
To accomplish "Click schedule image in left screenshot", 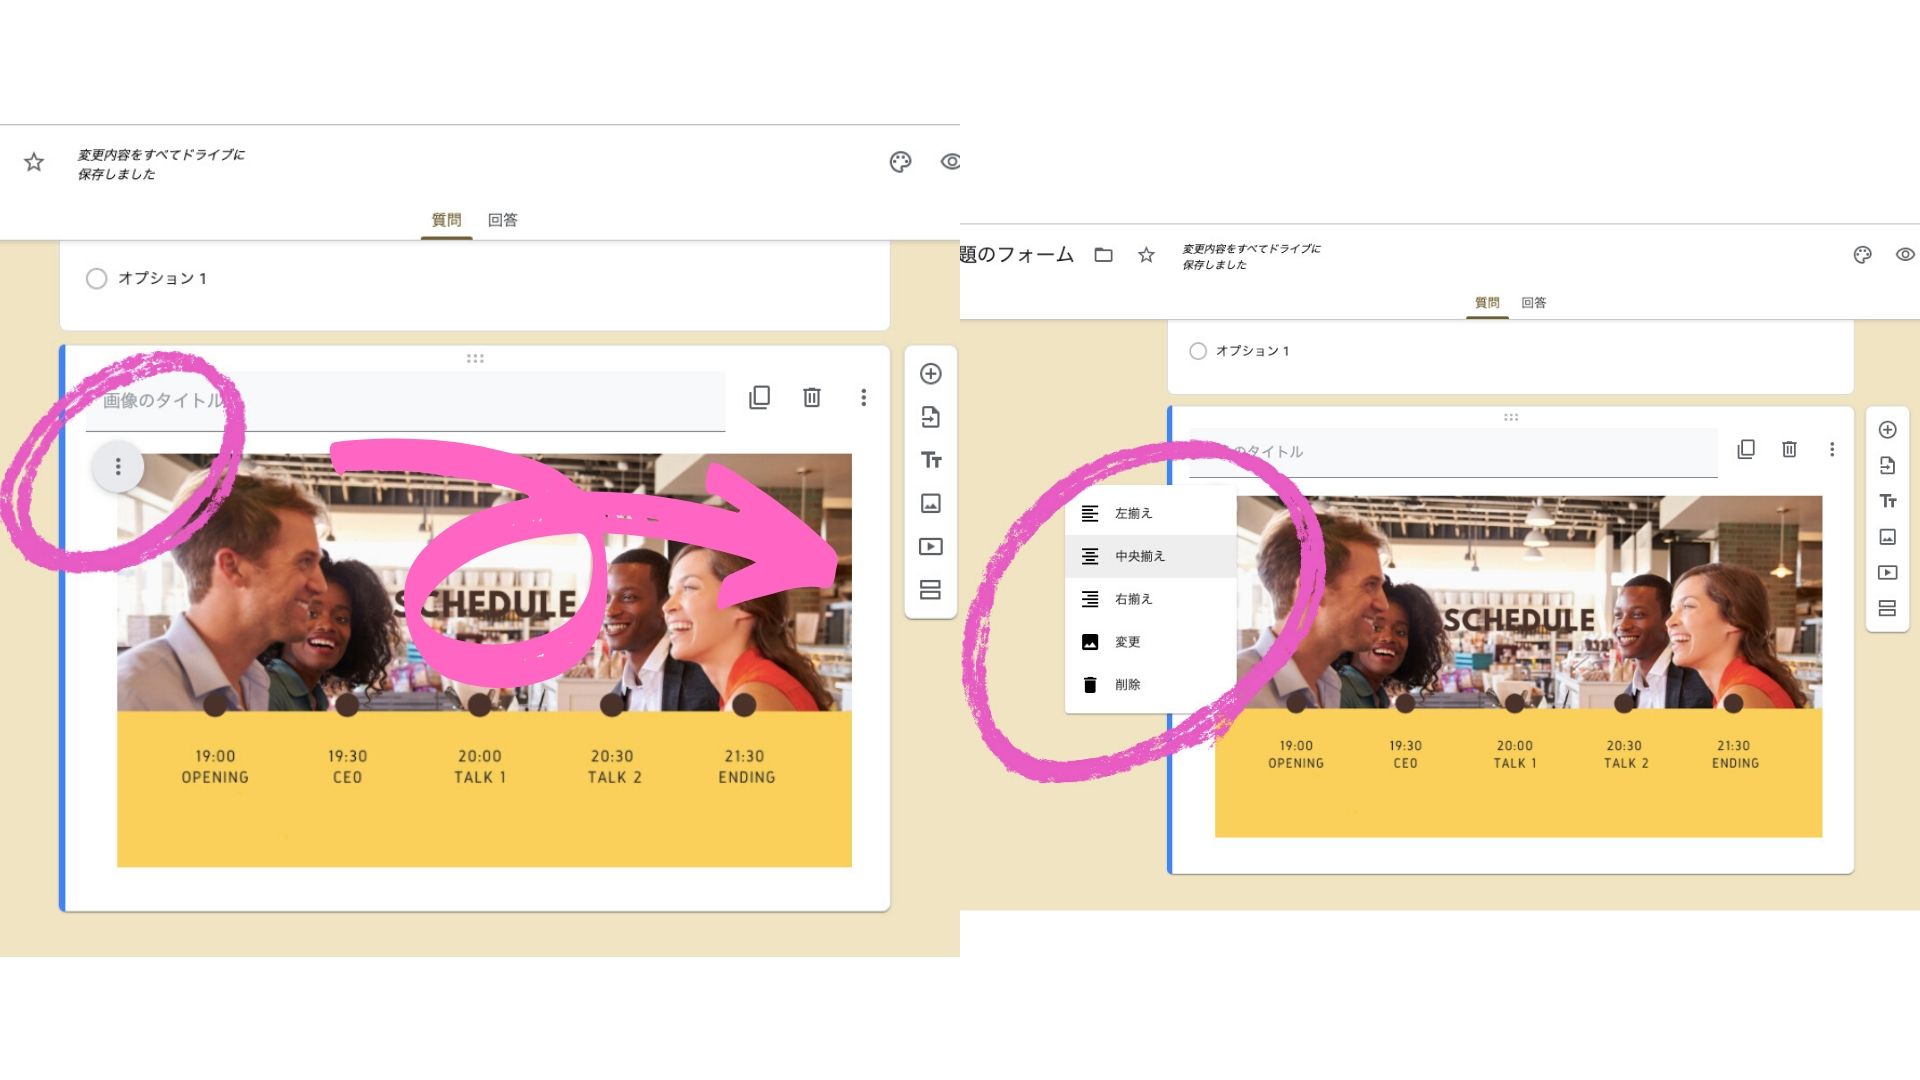I will pos(484,660).
